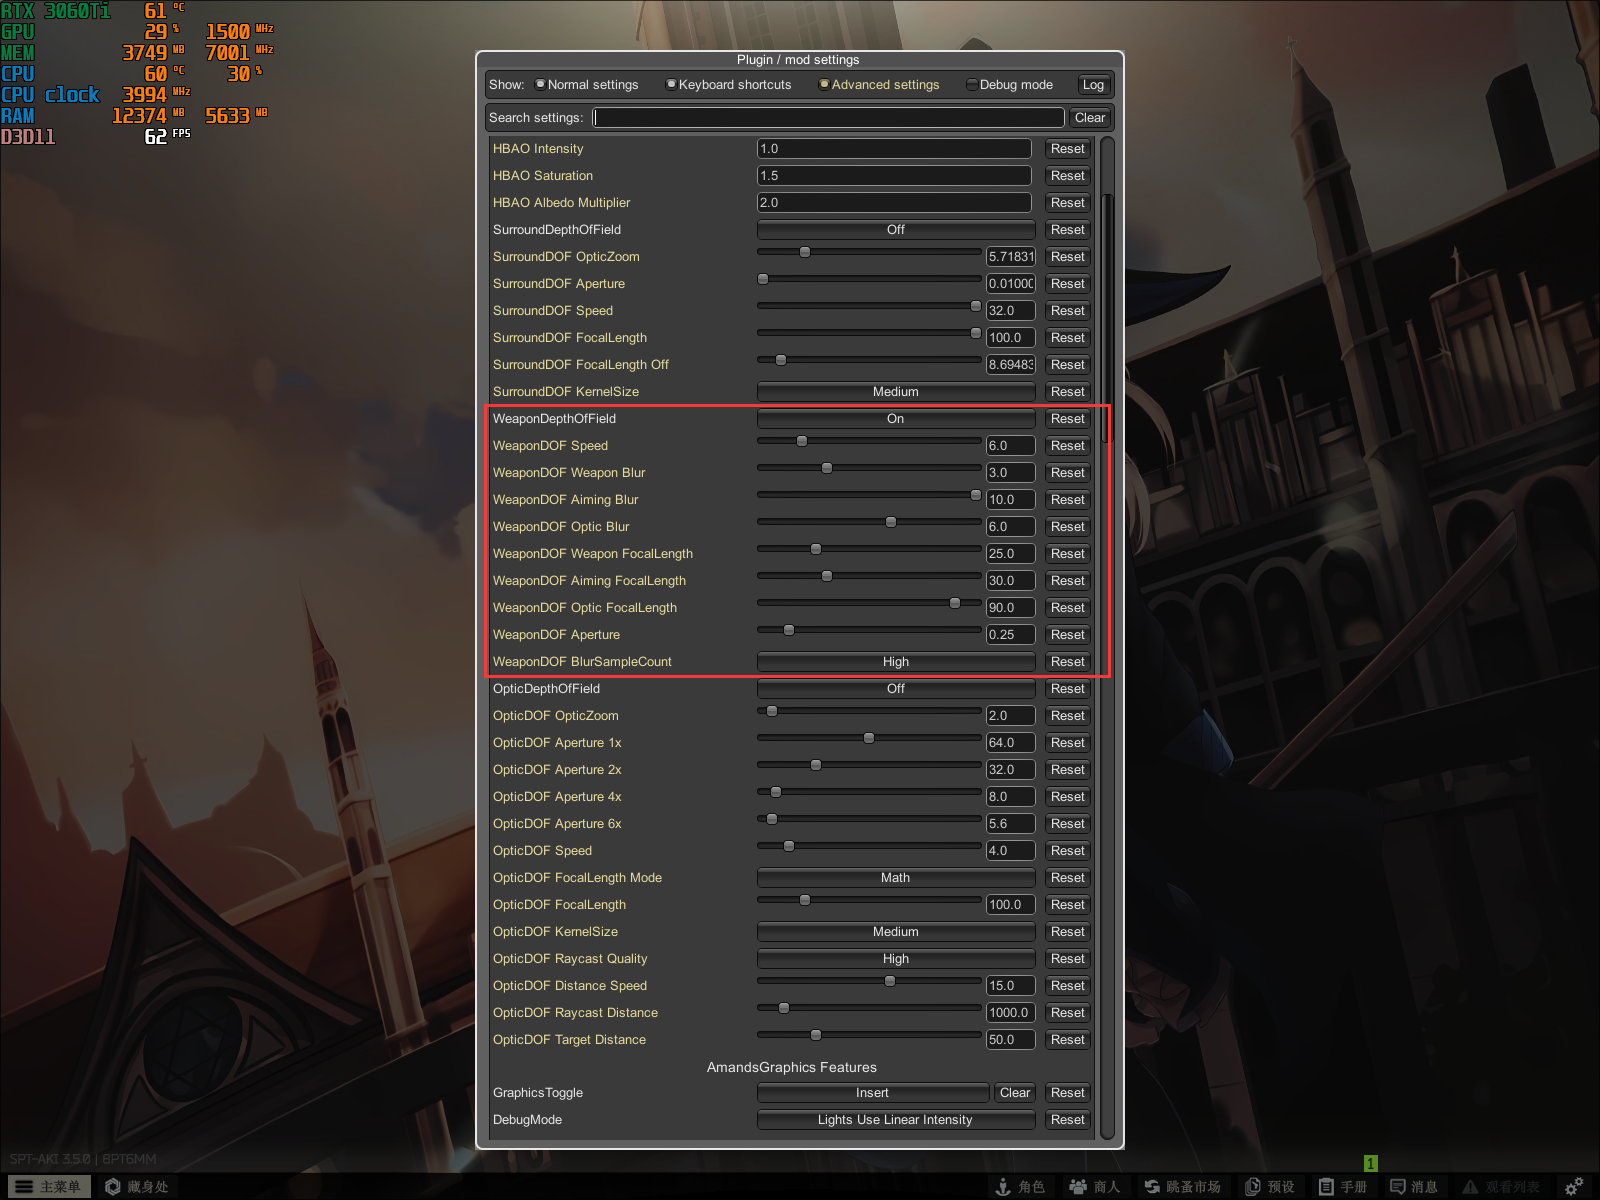
Task: Reset WeaponDOF Aperture setting
Action: (x=1067, y=635)
